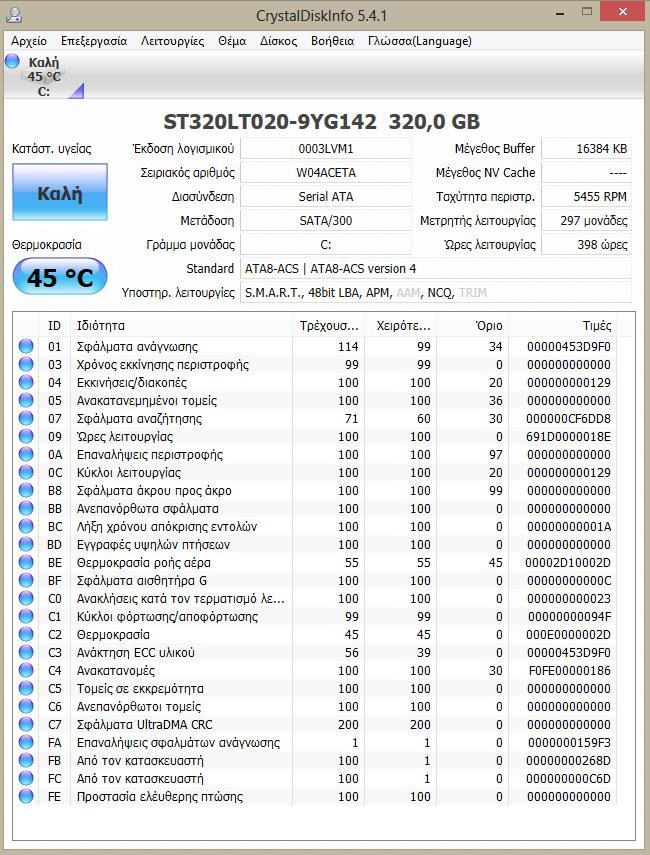Click the ID column header

(55, 326)
